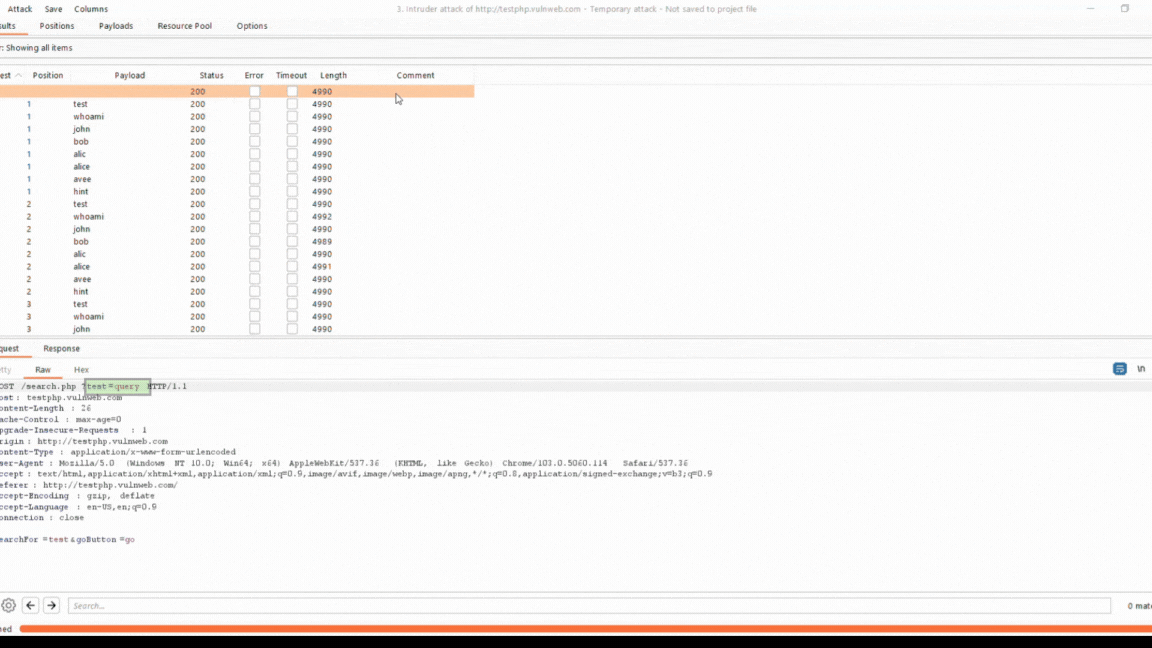Select position 1 payload hint row
The width and height of the screenshot is (1152, 648).
pos(237,192)
